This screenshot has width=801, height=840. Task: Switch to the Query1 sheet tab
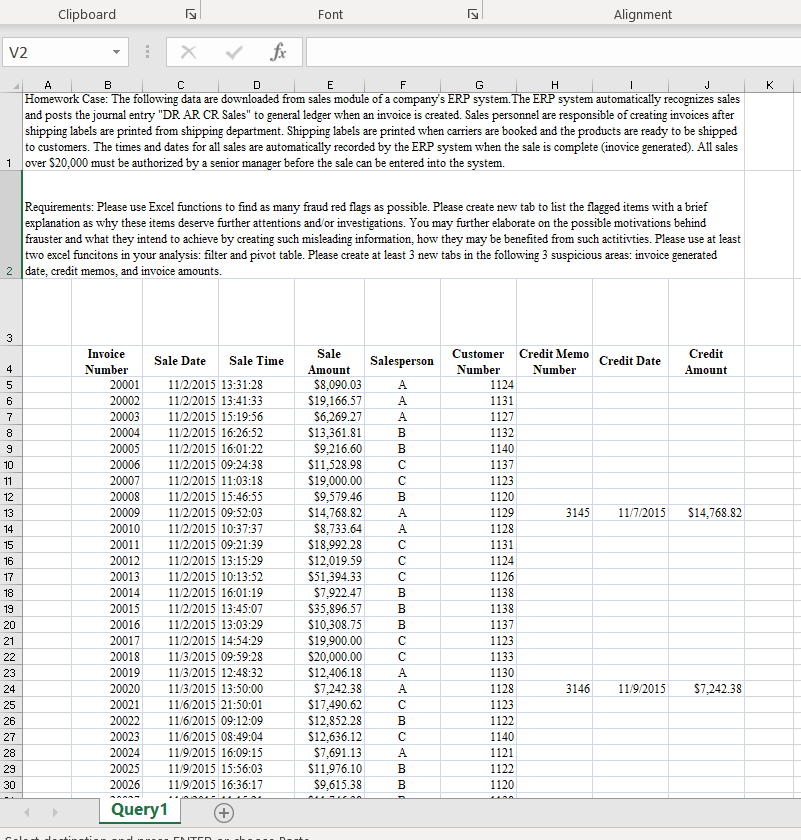coord(139,810)
